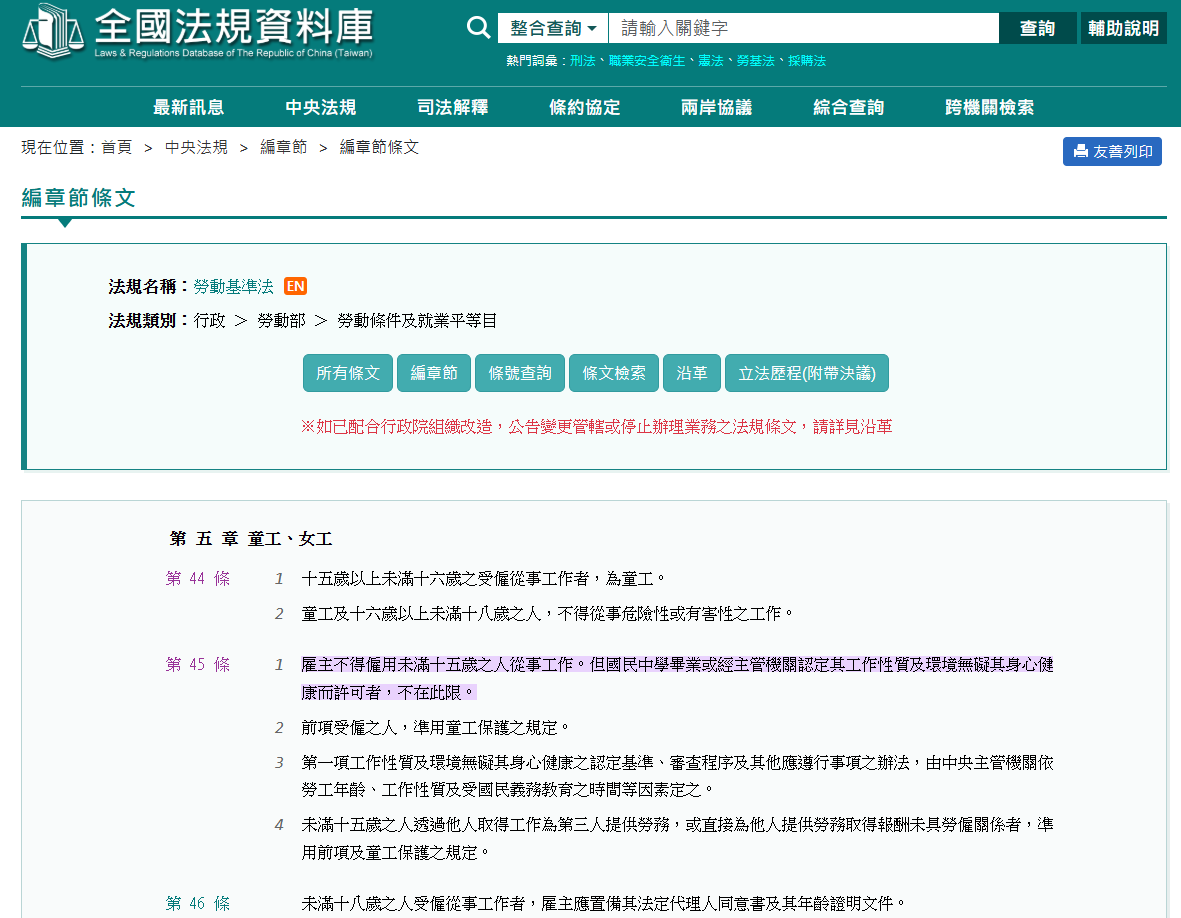Screen dimensions: 1181x918
Task: Switch to the 沿革 history tab
Action: point(691,373)
